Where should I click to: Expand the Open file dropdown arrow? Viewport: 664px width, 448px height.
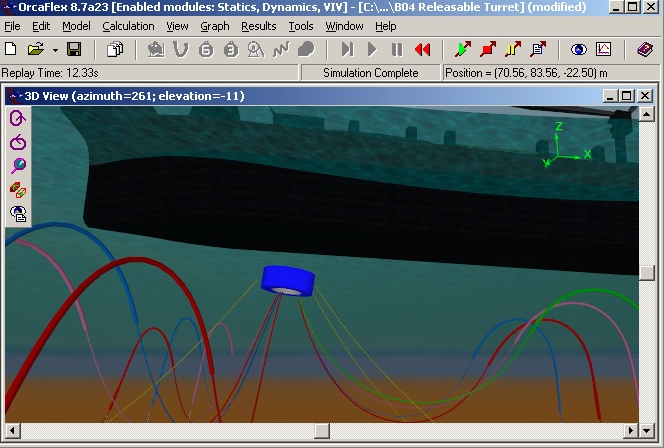pyautogui.click(x=55, y=50)
